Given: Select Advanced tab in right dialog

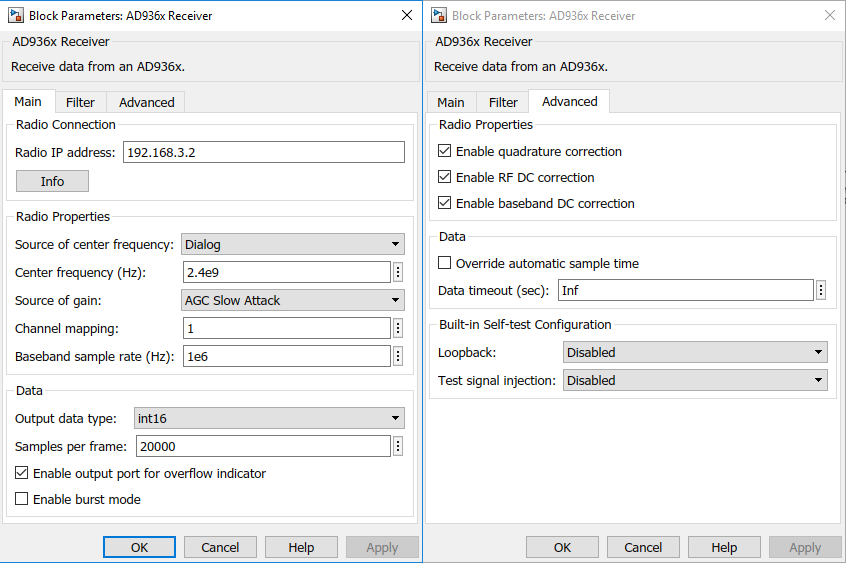Looking at the screenshot, I should pyautogui.click(x=570, y=101).
